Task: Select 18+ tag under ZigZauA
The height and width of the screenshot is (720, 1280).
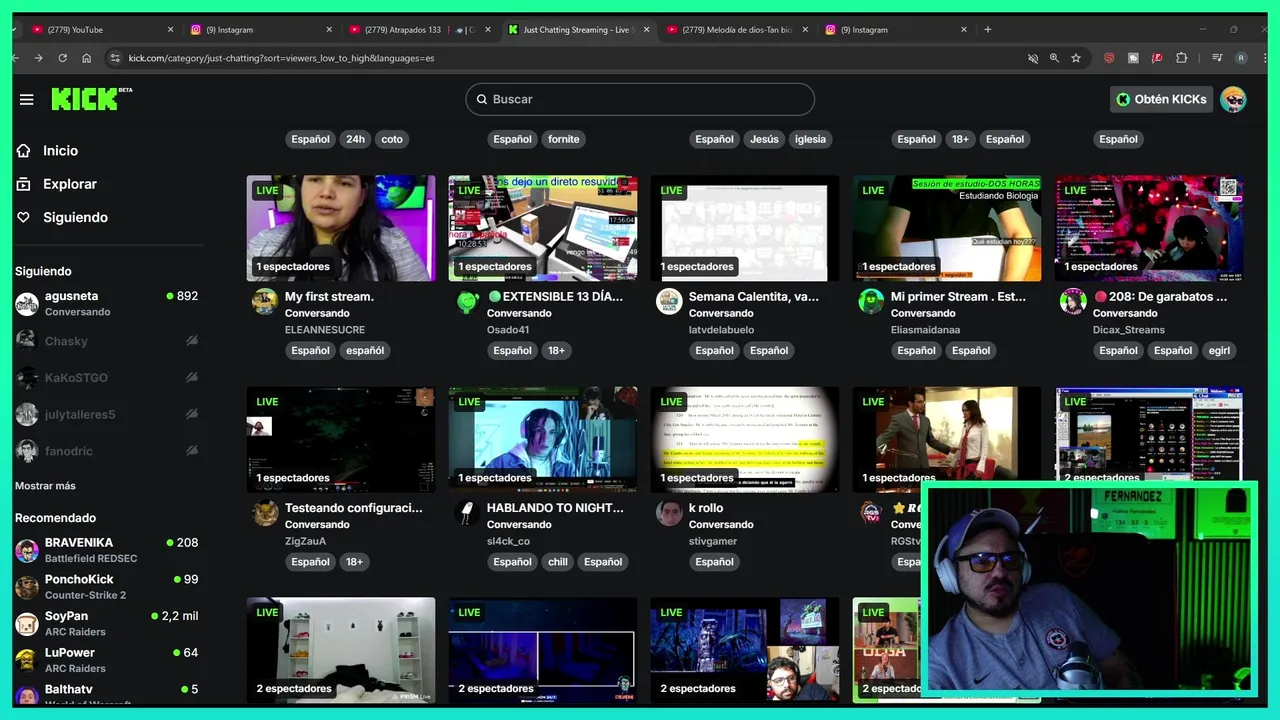Action: (354, 562)
